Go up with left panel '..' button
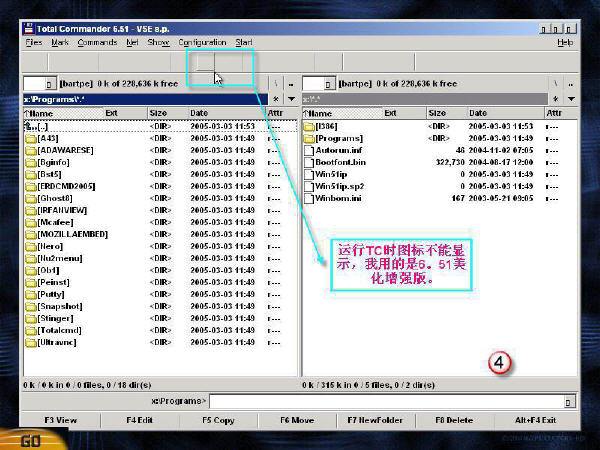The width and height of the screenshot is (600, 450). [291, 84]
